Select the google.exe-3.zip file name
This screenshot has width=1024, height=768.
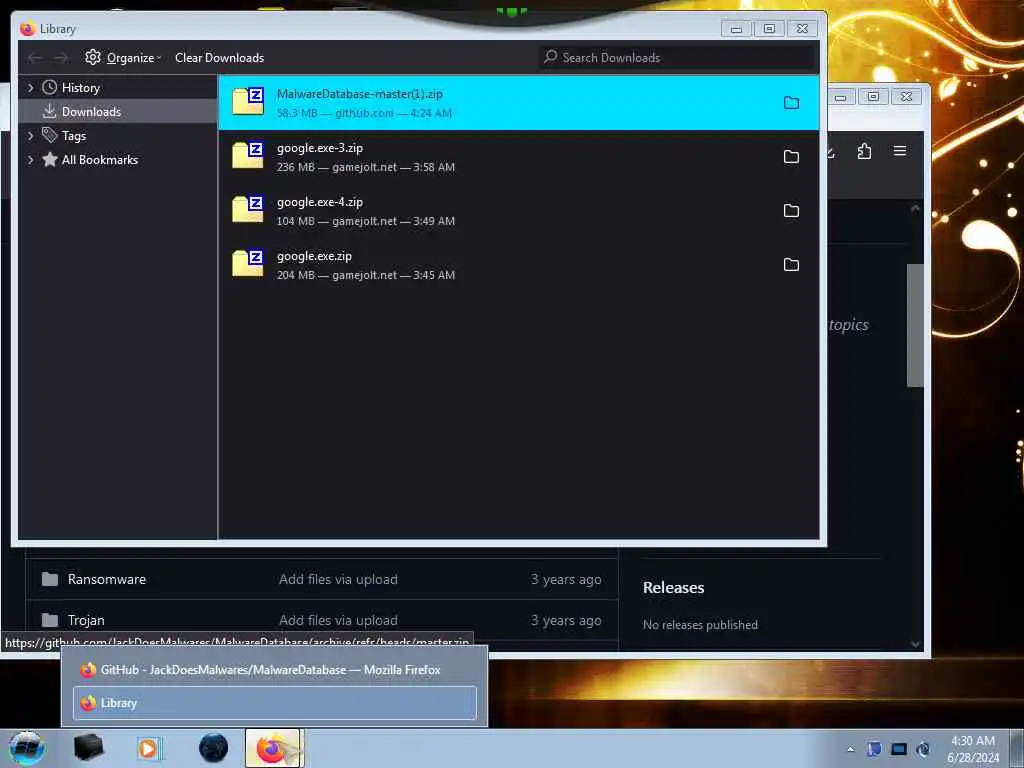pyautogui.click(x=320, y=148)
